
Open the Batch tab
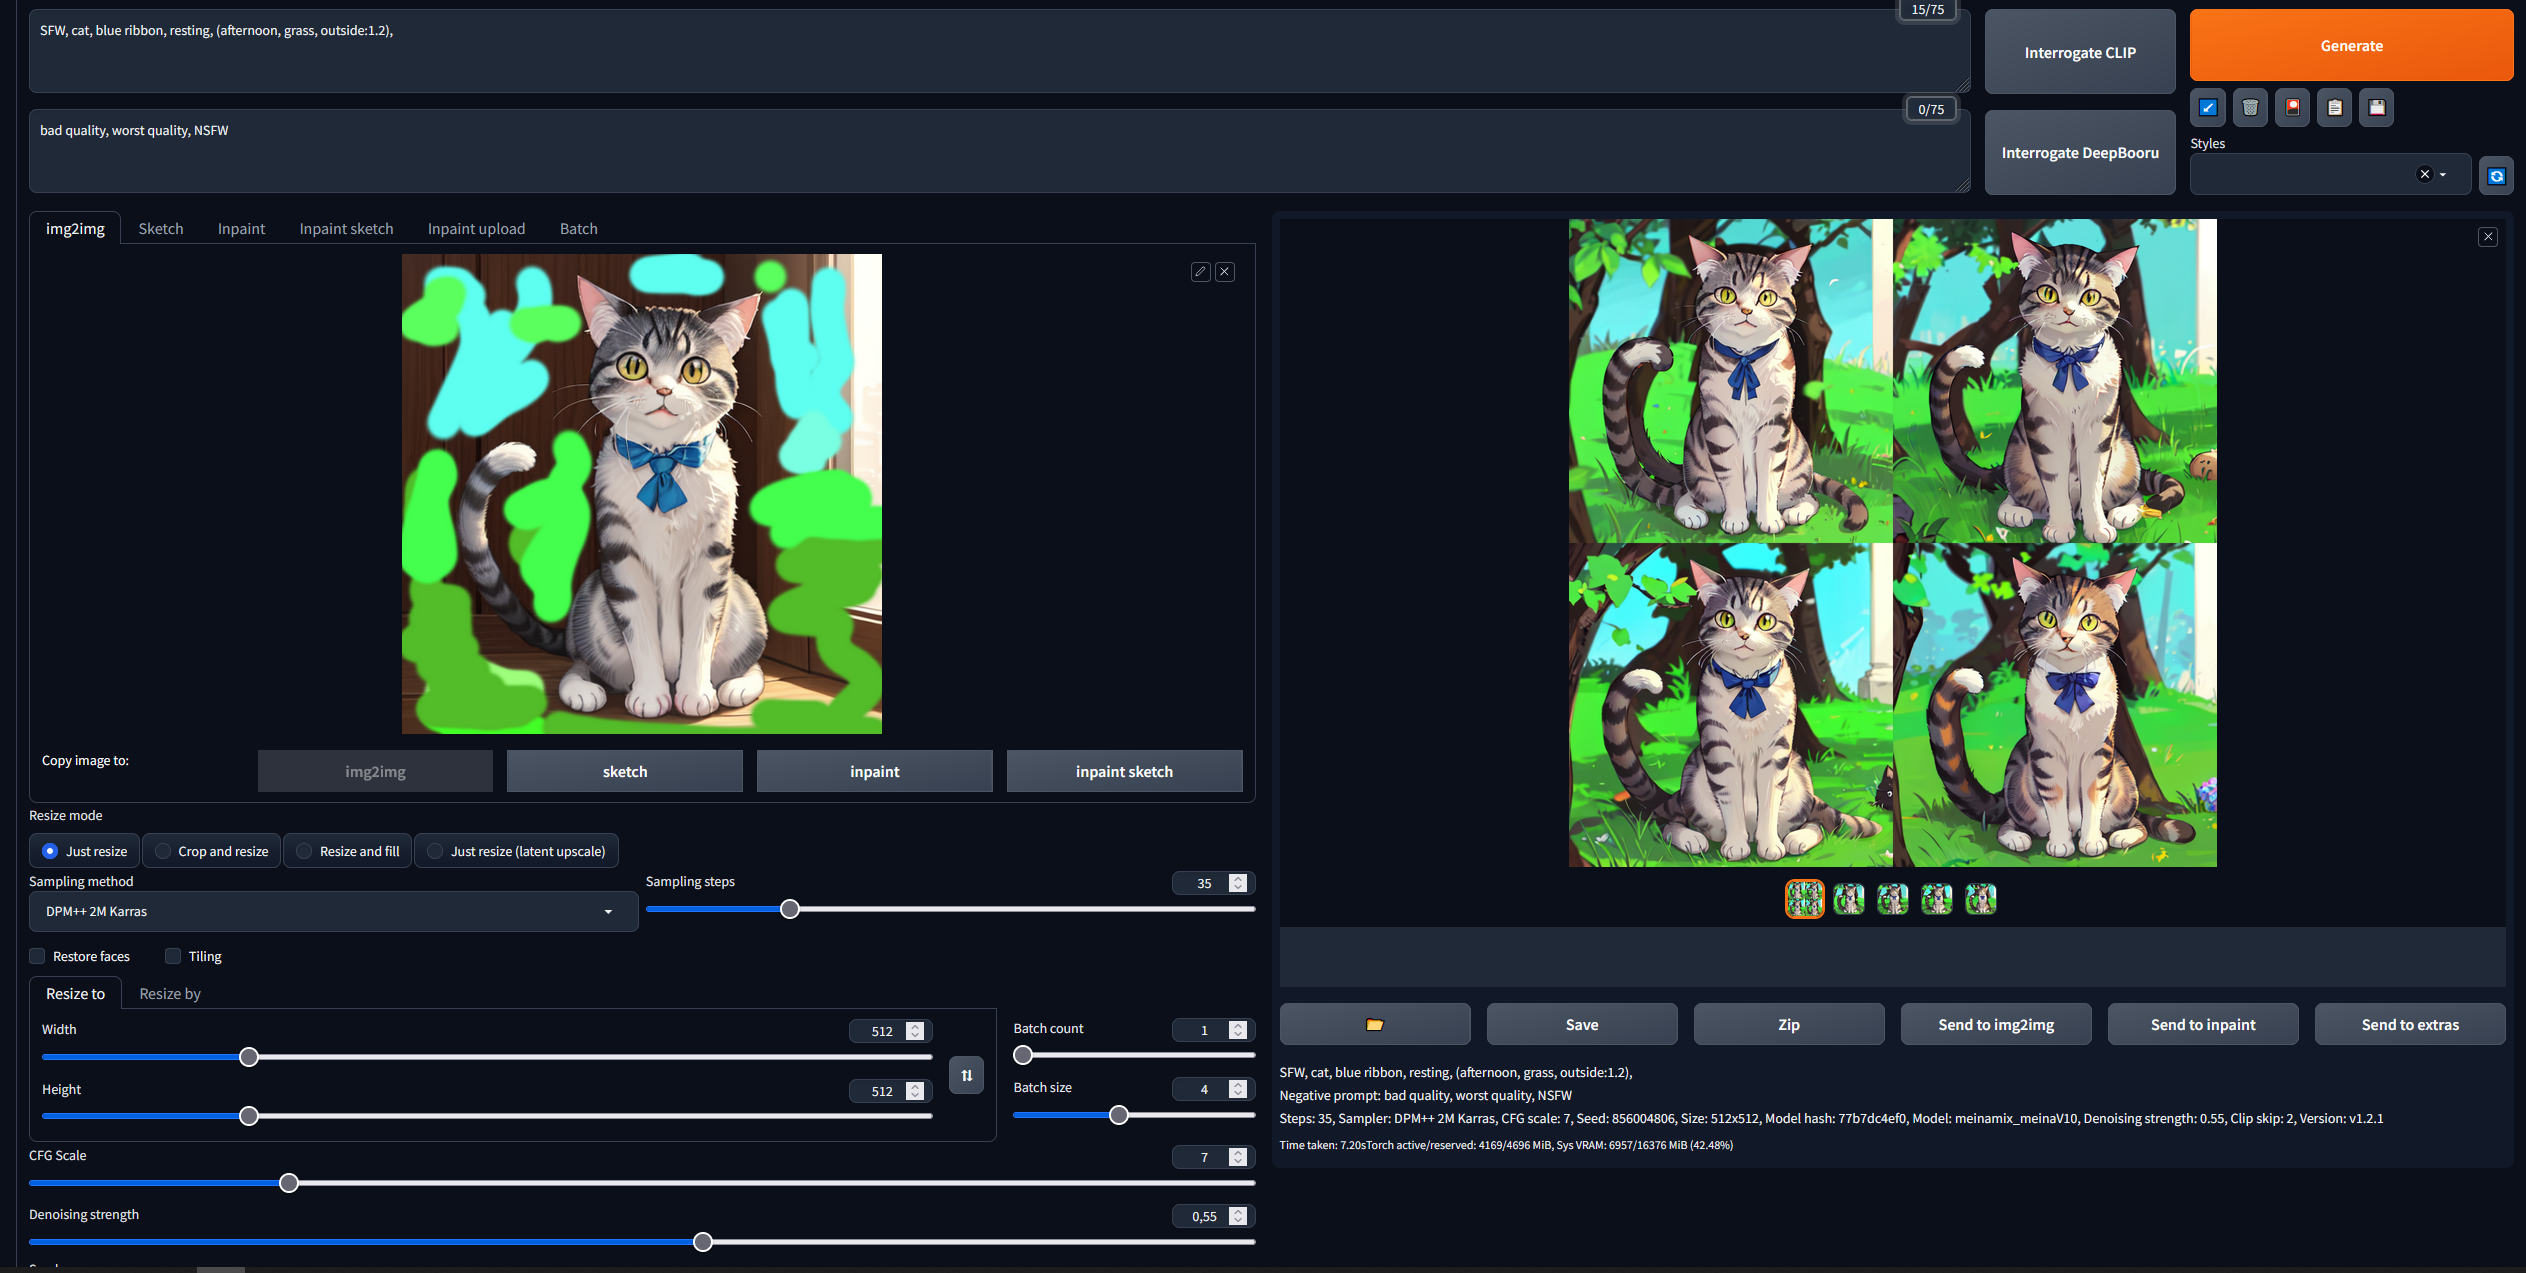click(578, 228)
